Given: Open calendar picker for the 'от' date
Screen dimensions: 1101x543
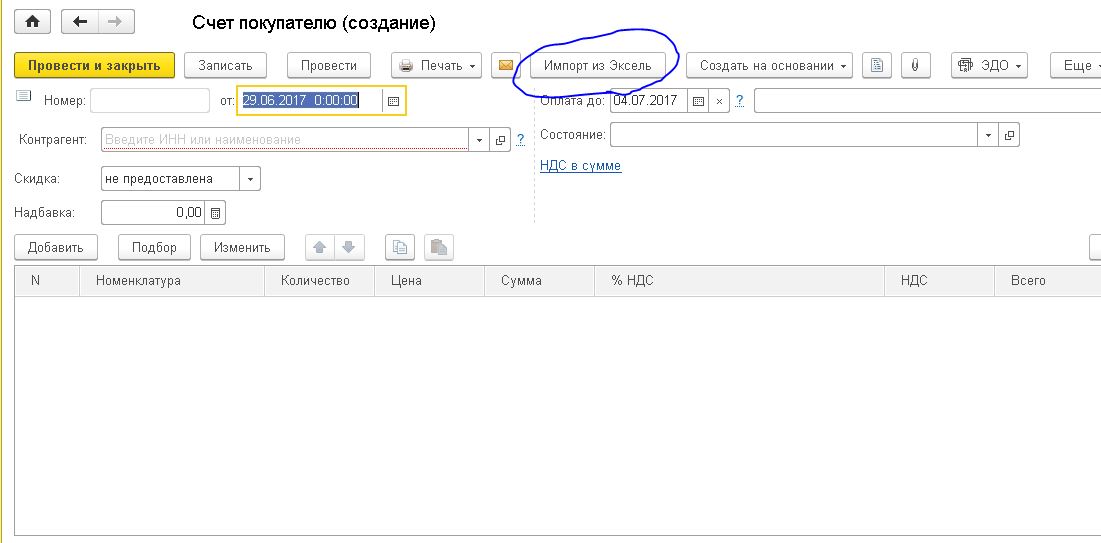Looking at the screenshot, I should point(393,101).
